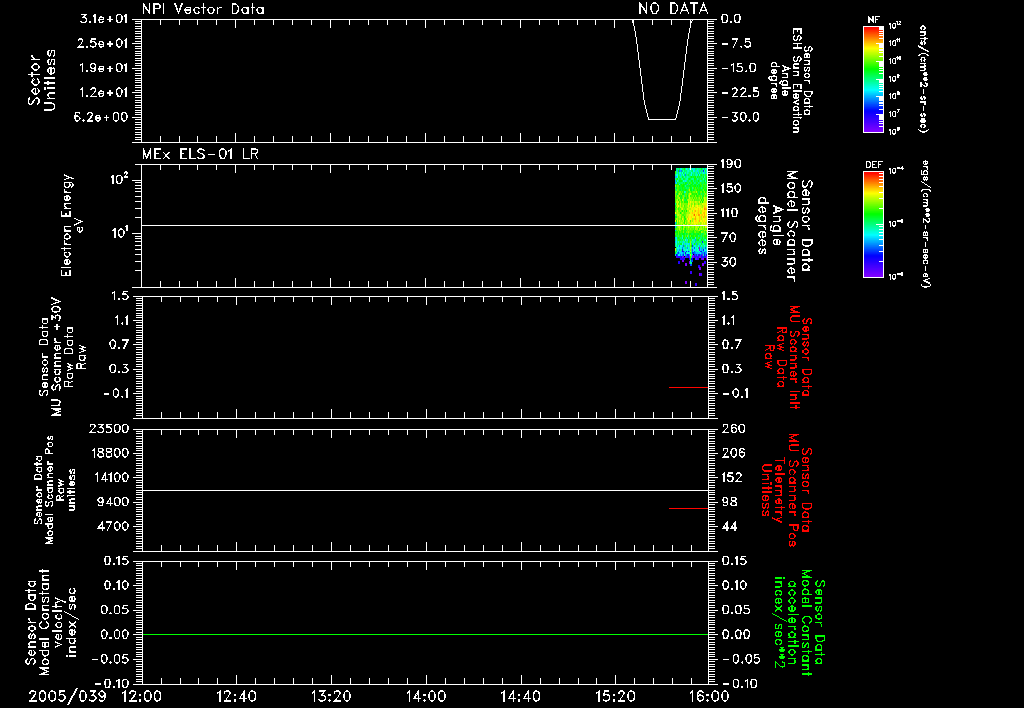
Task: Click the '70' scanner angle tick
Action: coord(730,237)
